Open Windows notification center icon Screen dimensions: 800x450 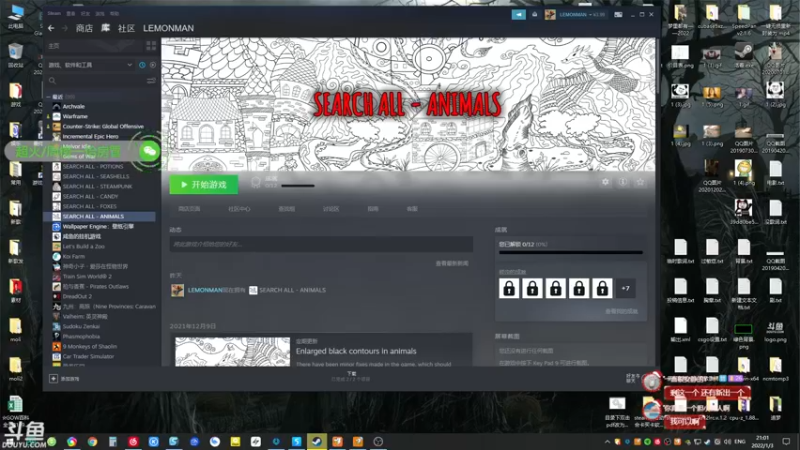click(x=786, y=441)
